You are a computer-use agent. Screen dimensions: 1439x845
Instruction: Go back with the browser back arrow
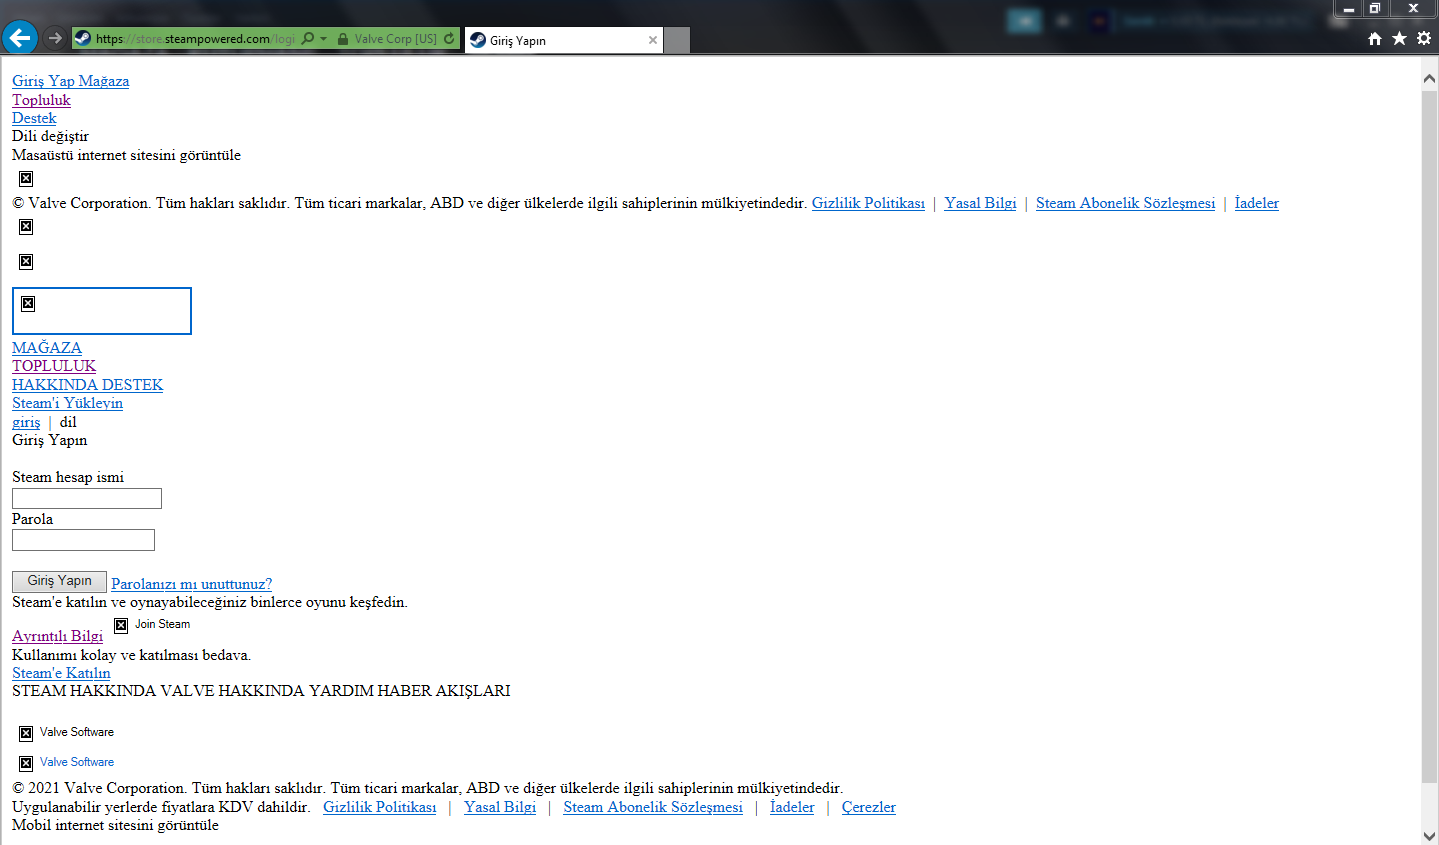(x=19, y=38)
